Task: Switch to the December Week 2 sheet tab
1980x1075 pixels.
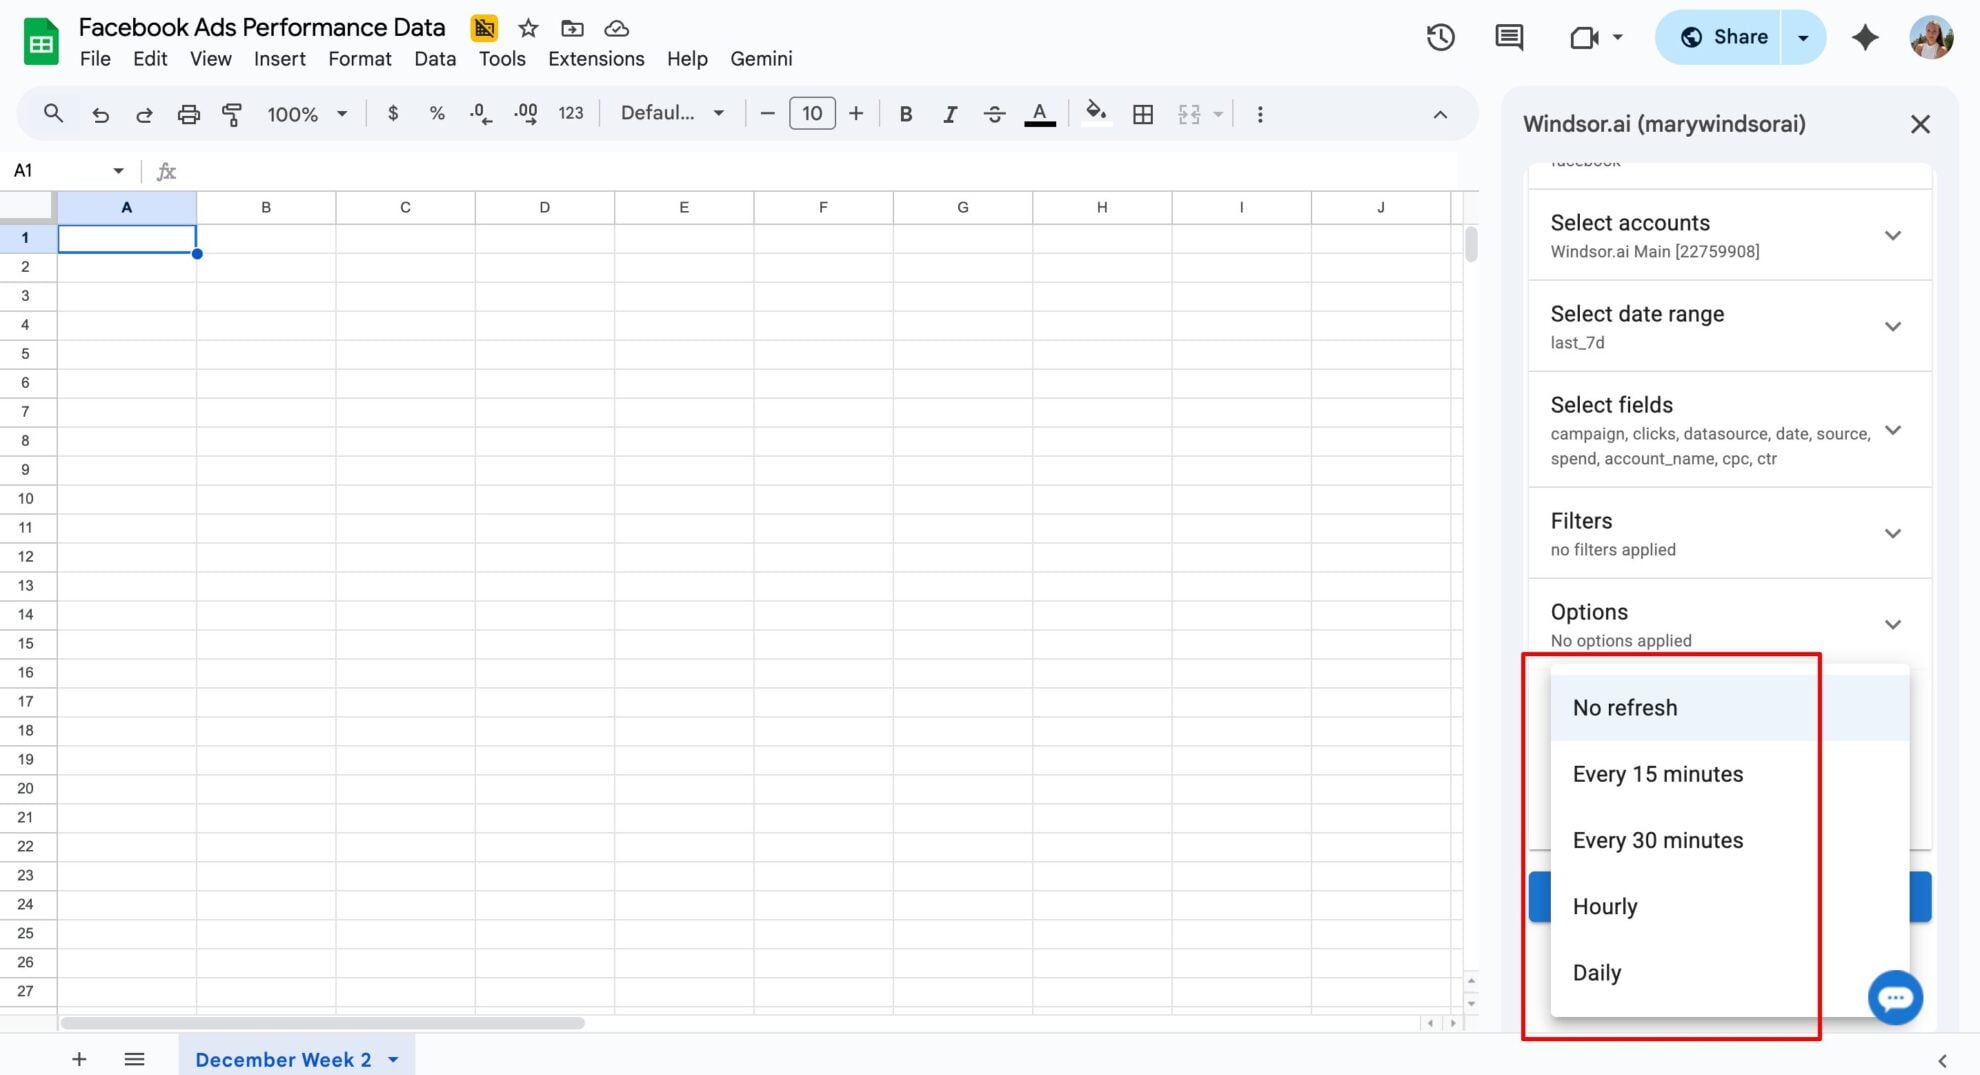Action: click(x=283, y=1059)
